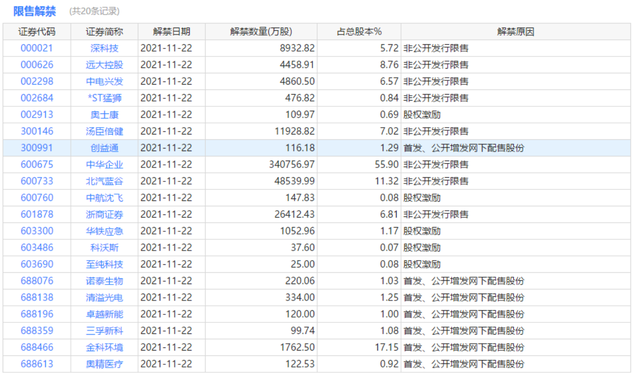This screenshot has height=375, width=640.
Task: Open the 深科技 stock name link
Action: coord(104,48)
